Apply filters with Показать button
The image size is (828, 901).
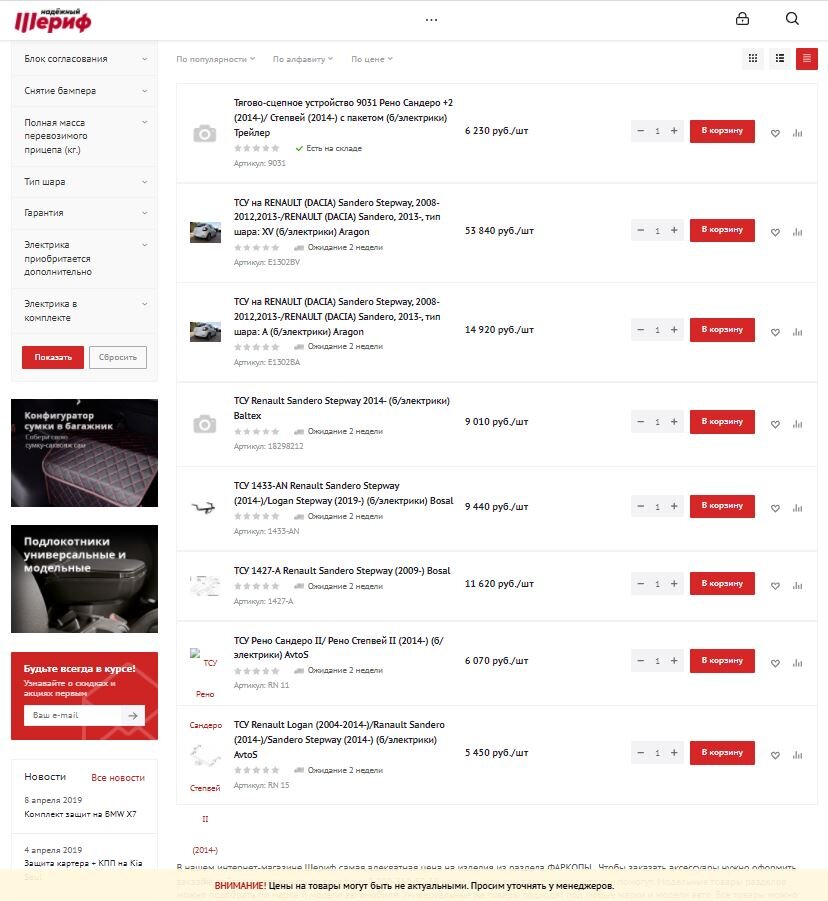click(x=53, y=357)
